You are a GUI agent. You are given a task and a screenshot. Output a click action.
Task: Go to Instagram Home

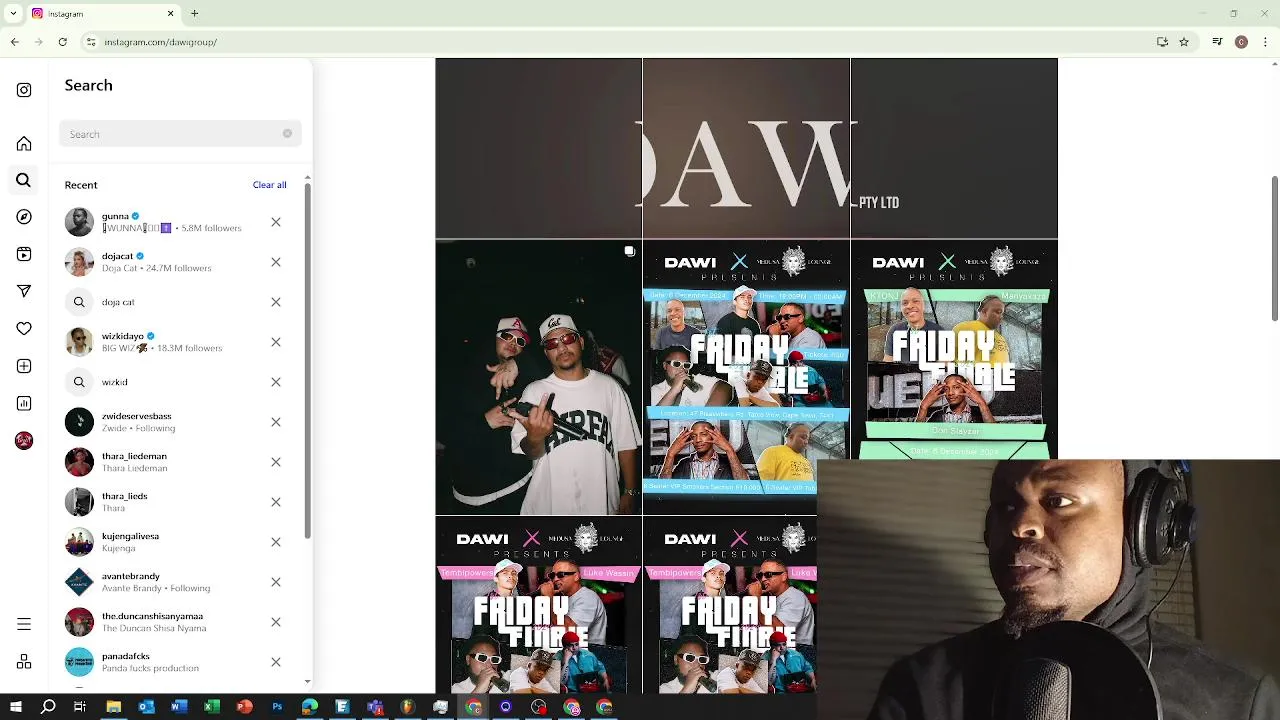click(x=24, y=144)
